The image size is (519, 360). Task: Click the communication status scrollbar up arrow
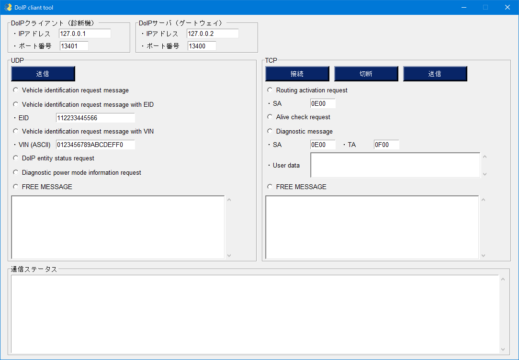point(503,279)
